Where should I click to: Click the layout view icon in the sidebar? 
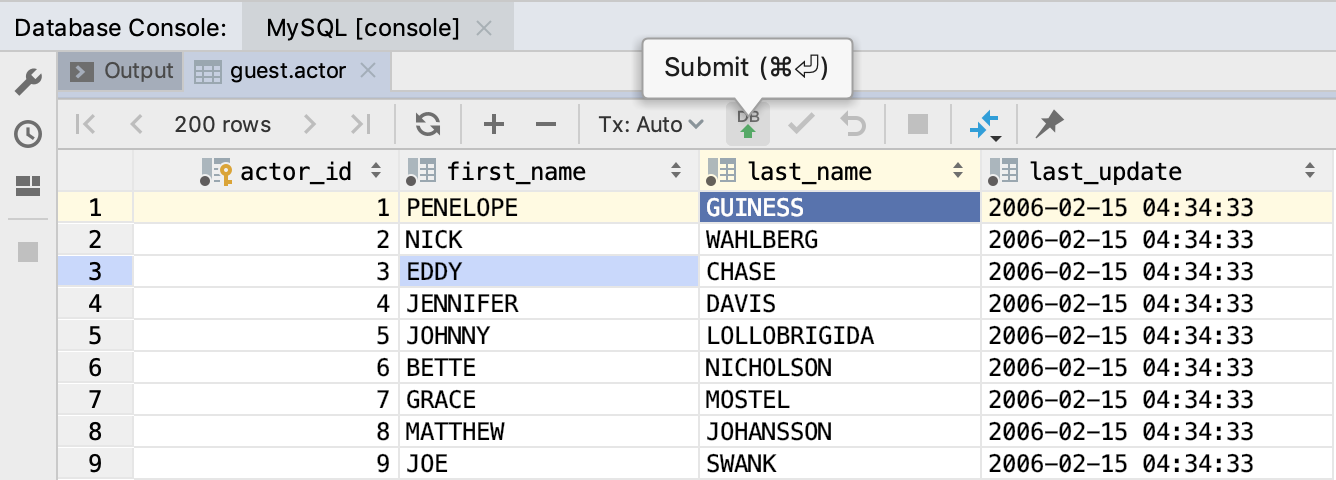pyautogui.click(x=28, y=186)
